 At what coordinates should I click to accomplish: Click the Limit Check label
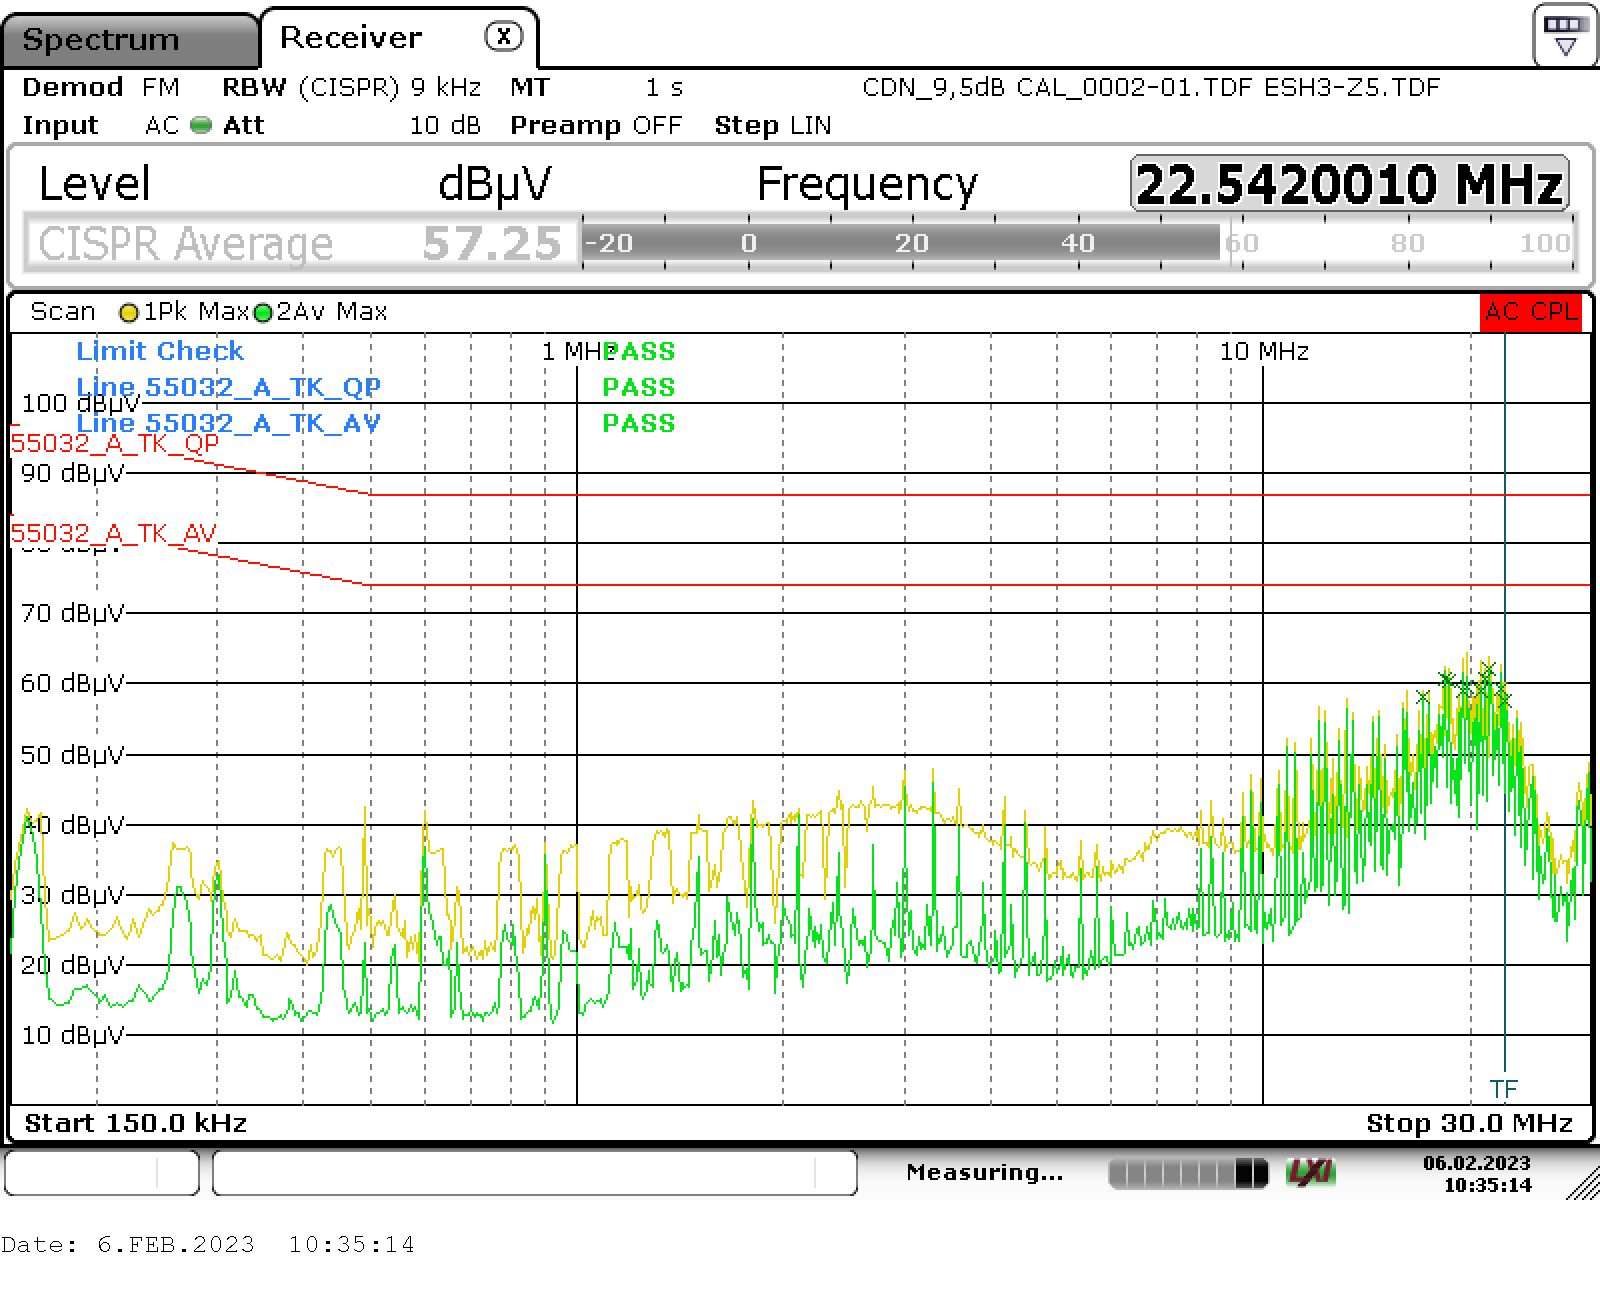pos(160,351)
